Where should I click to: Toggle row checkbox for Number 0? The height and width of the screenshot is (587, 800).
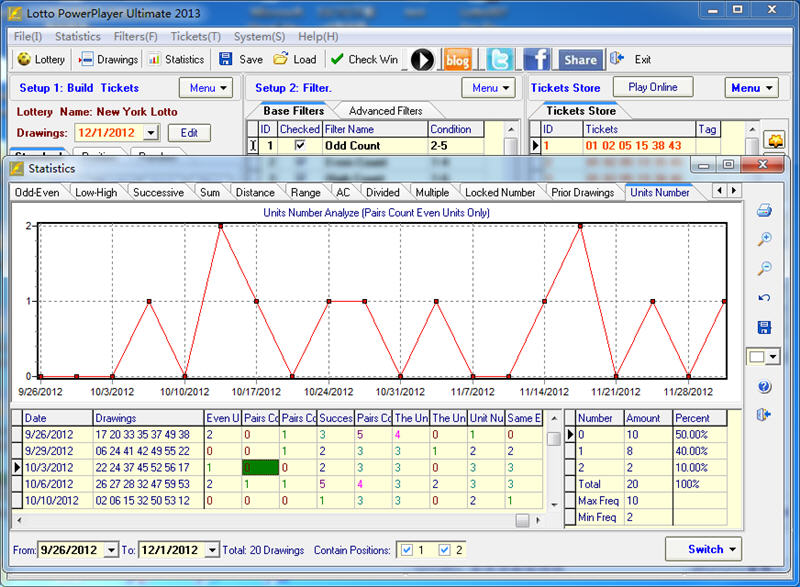click(x=570, y=435)
